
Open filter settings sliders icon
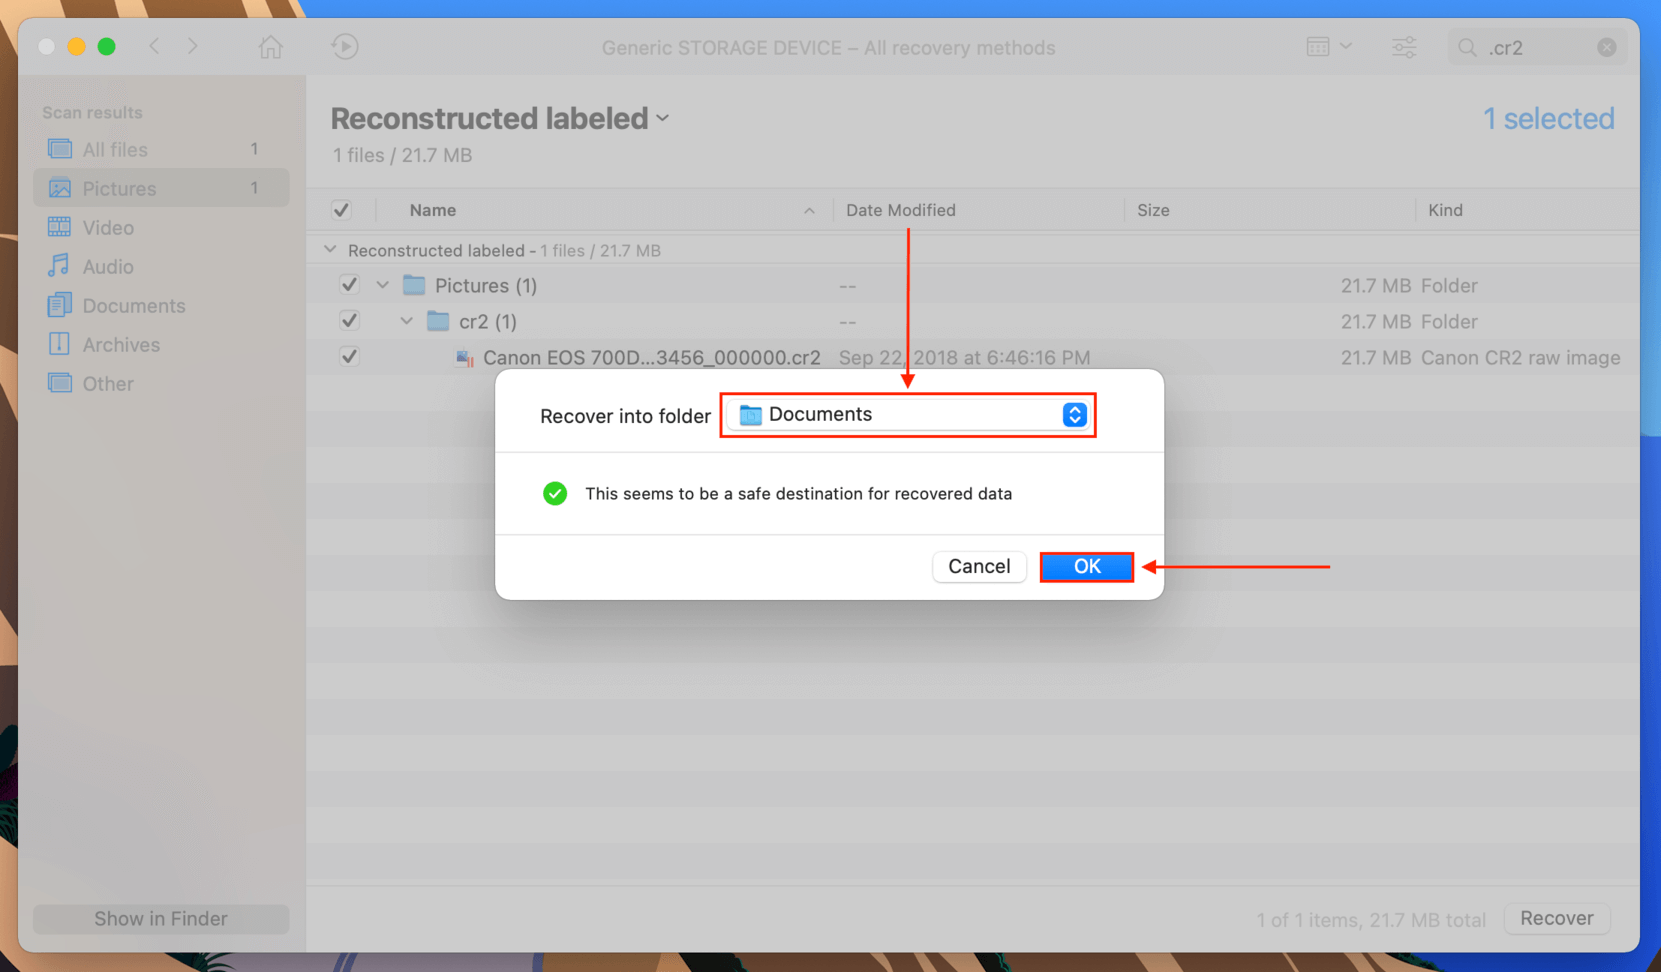[x=1404, y=47]
